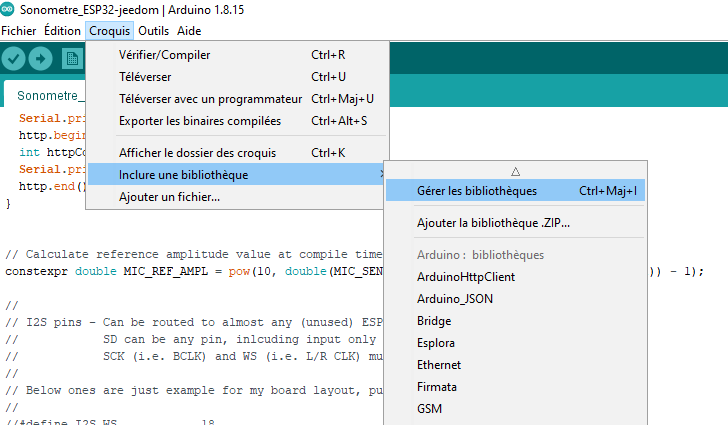Click the MIC_REF_AMPL constexpr code line
728x425 pixels.
(x=194, y=271)
